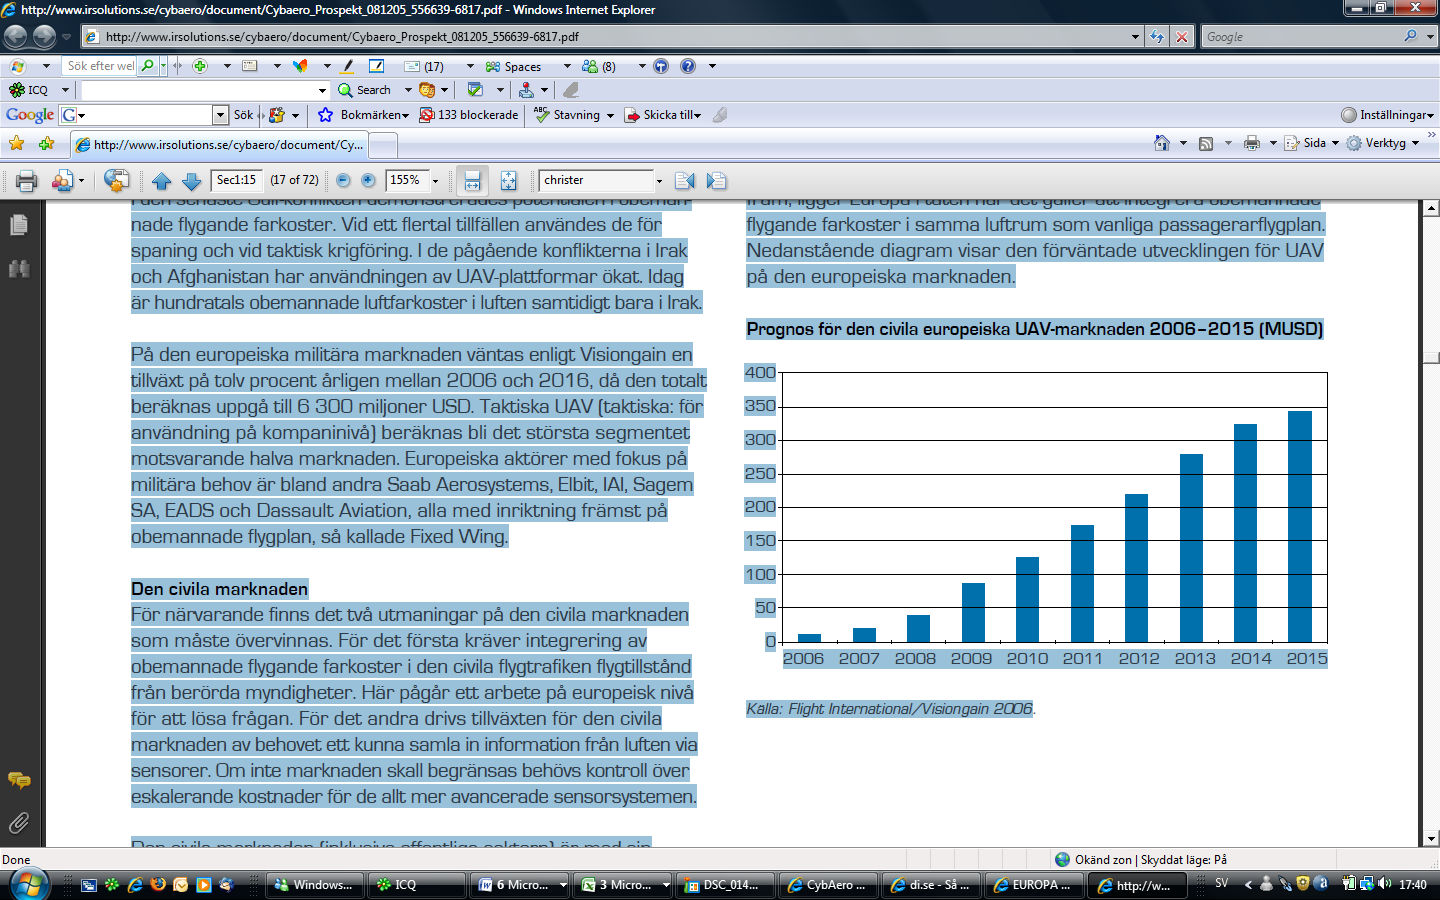Open Skicka till menu
Viewport: 1440px width, 900px height.
(x=663, y=115)
